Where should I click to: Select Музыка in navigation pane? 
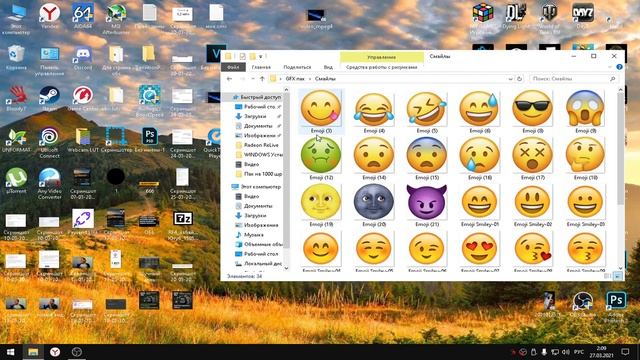[x=250, y=235]
